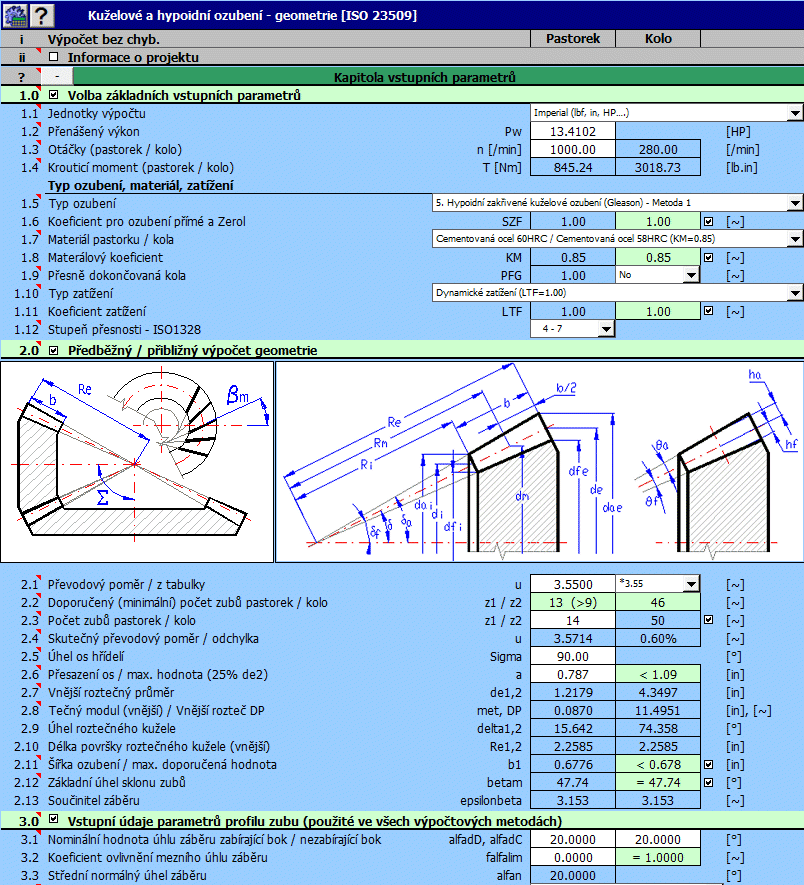Click the recommended teeth cell 13 (>9)

tap(573, 602)
